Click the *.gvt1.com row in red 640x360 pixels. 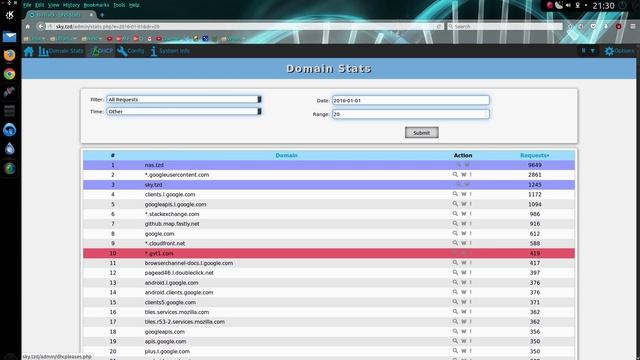(x=329, y=253)
